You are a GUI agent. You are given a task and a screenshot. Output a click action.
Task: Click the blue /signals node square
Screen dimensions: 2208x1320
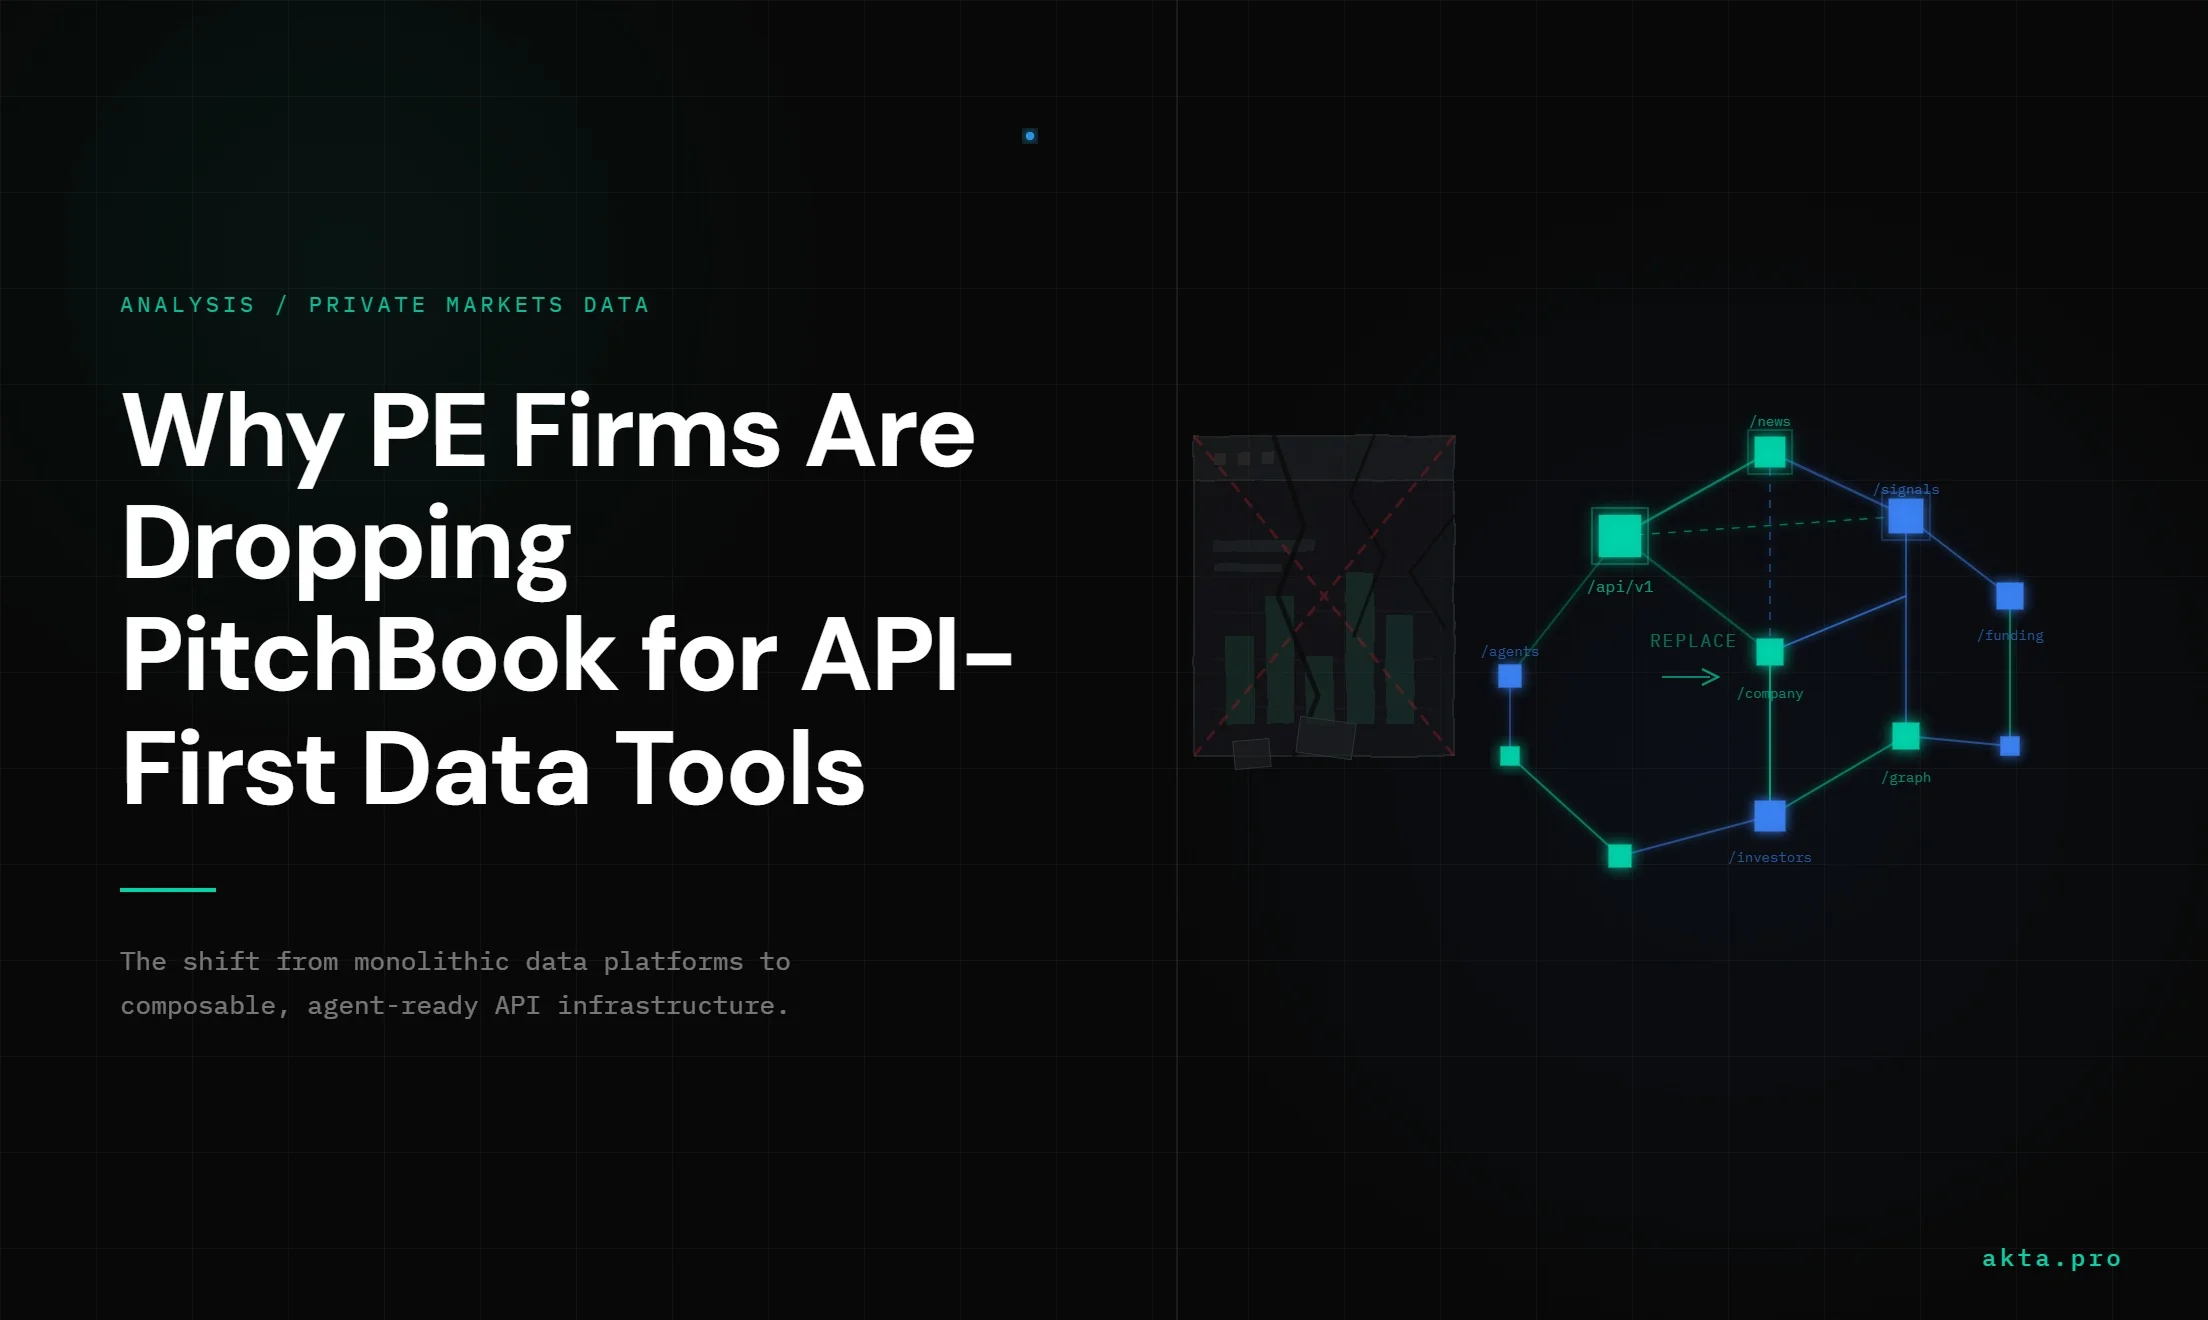pos(1906,517)
